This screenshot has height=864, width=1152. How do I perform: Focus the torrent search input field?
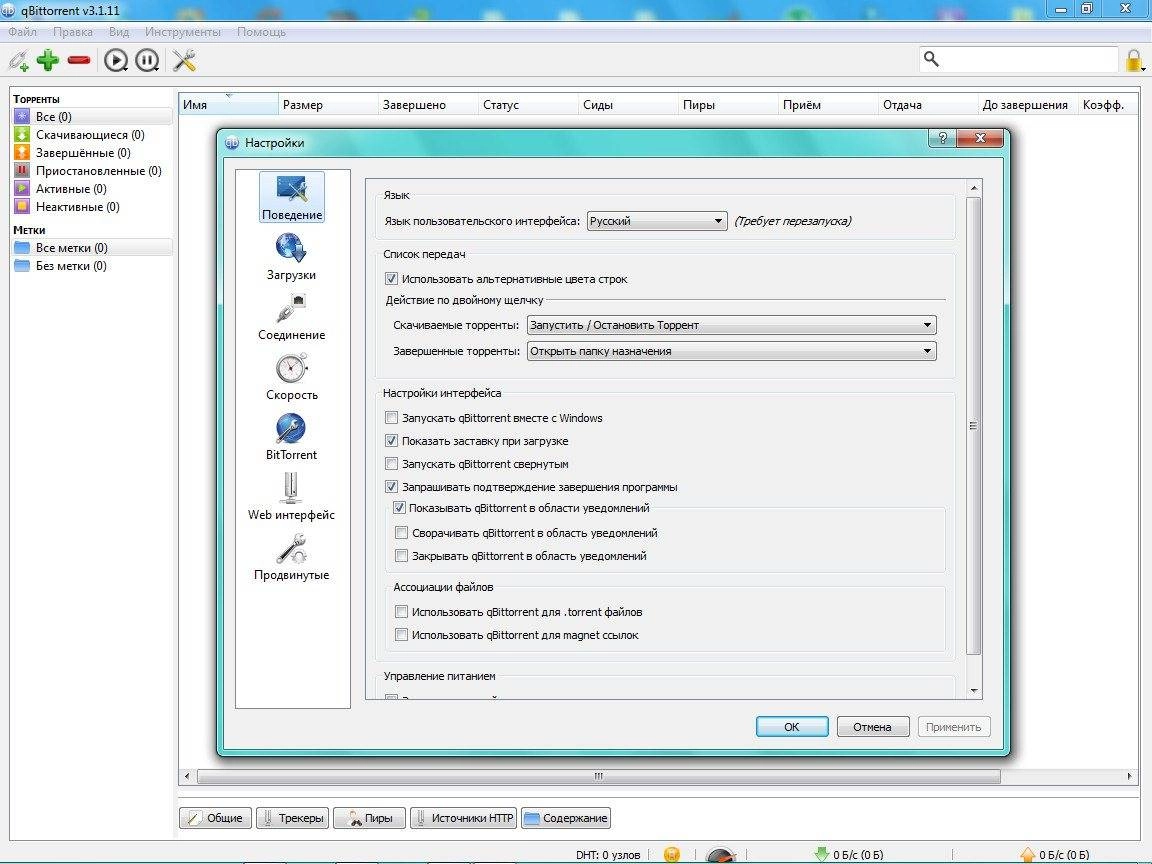[x=1029, y=59]
